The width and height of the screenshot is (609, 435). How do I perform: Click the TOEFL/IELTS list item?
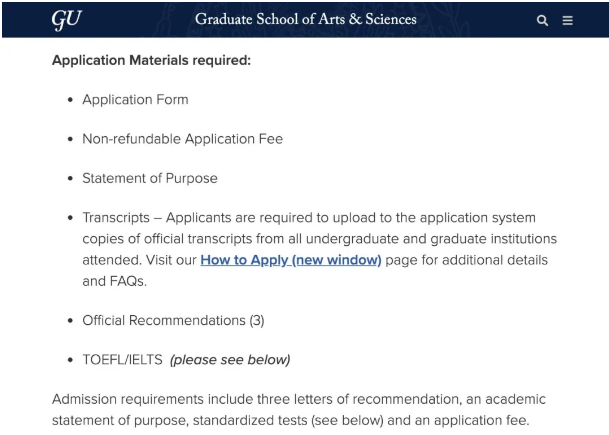click(x=122, y=360)
